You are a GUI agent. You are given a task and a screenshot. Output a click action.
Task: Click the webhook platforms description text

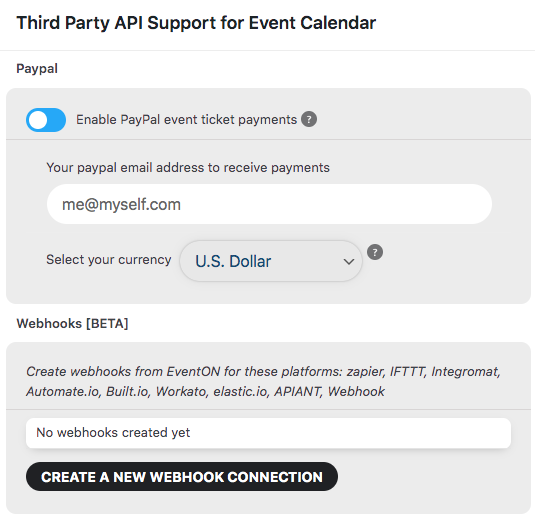pos(263,381)
